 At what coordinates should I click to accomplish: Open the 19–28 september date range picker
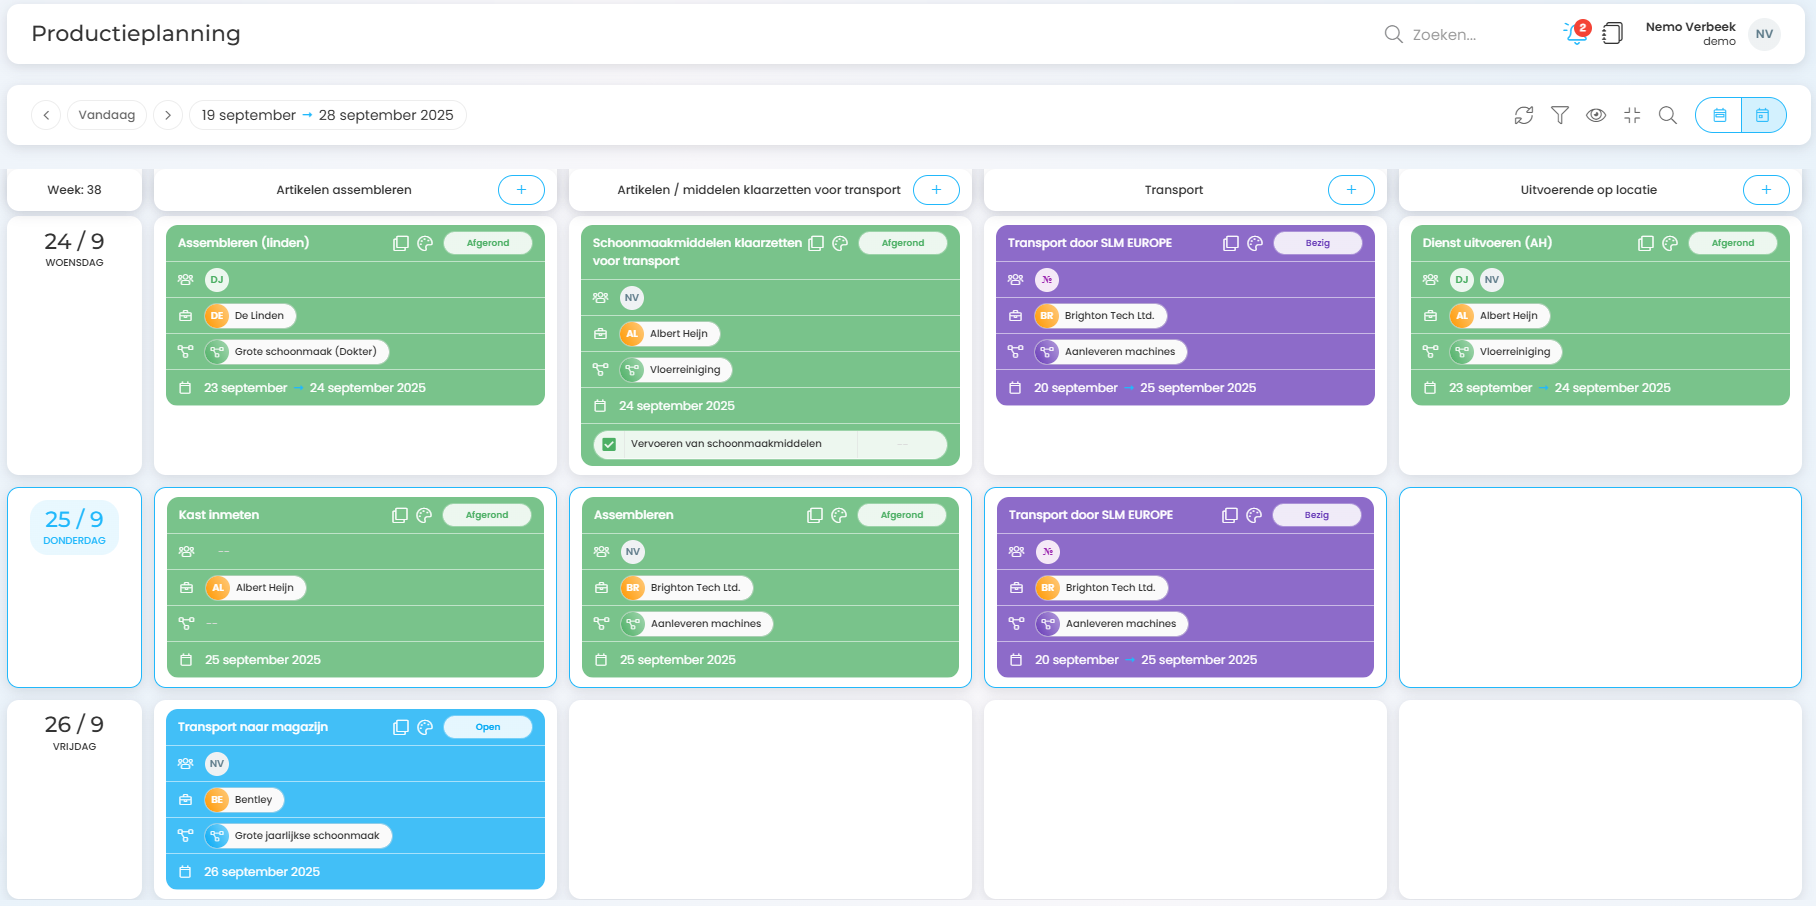click(x=327, y=115)
